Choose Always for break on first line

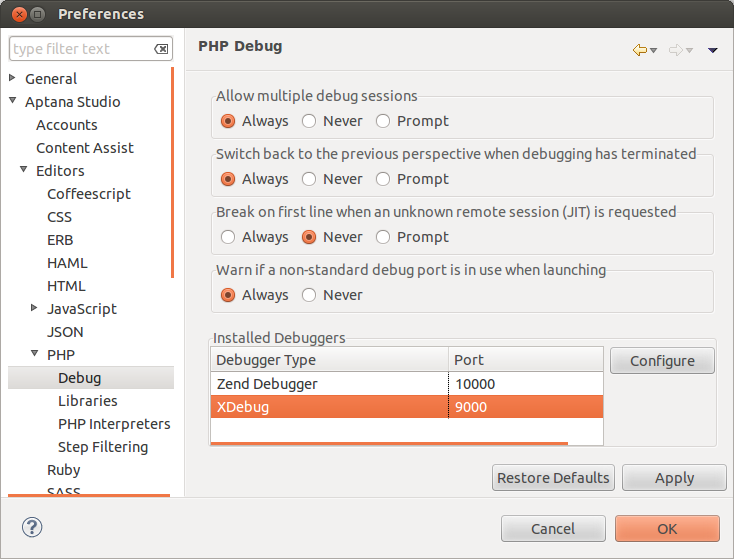[229, 237]
